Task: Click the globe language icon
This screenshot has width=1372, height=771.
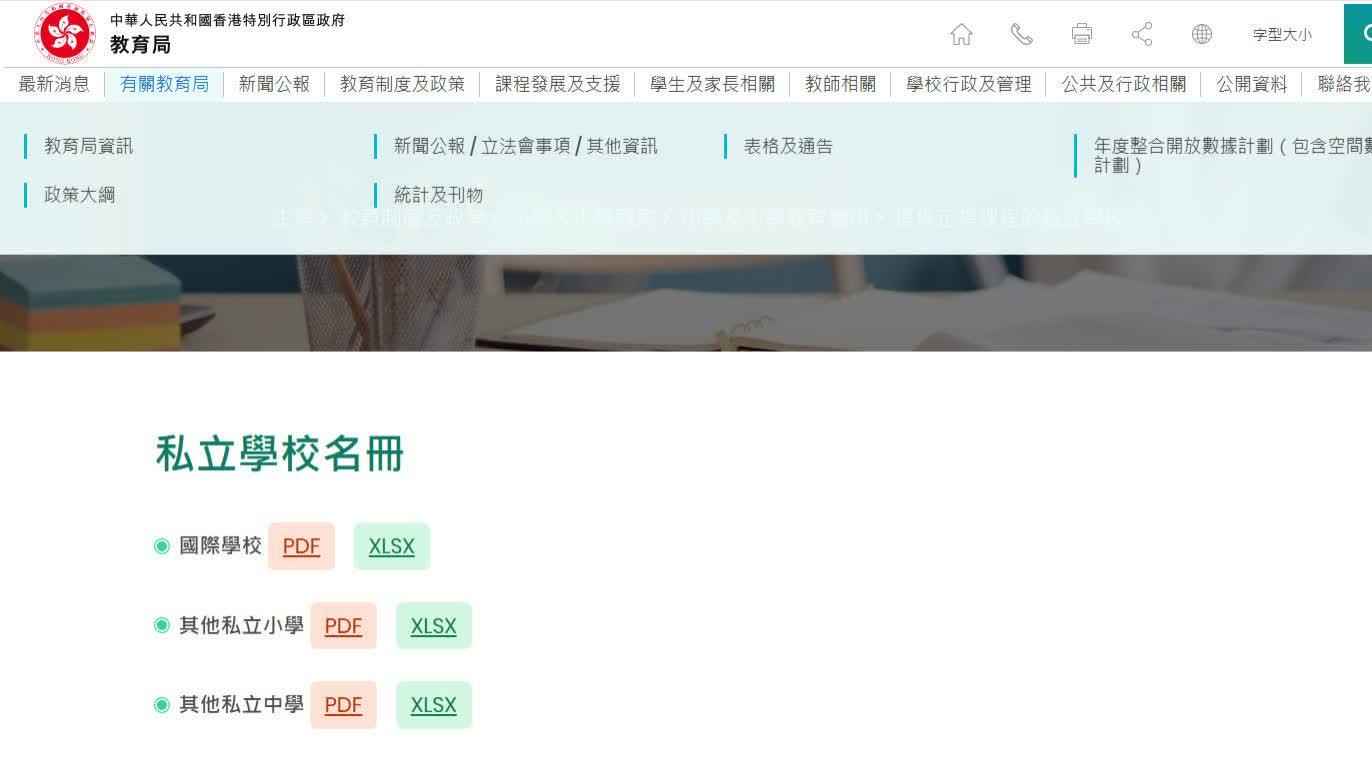Action: 1201,35
